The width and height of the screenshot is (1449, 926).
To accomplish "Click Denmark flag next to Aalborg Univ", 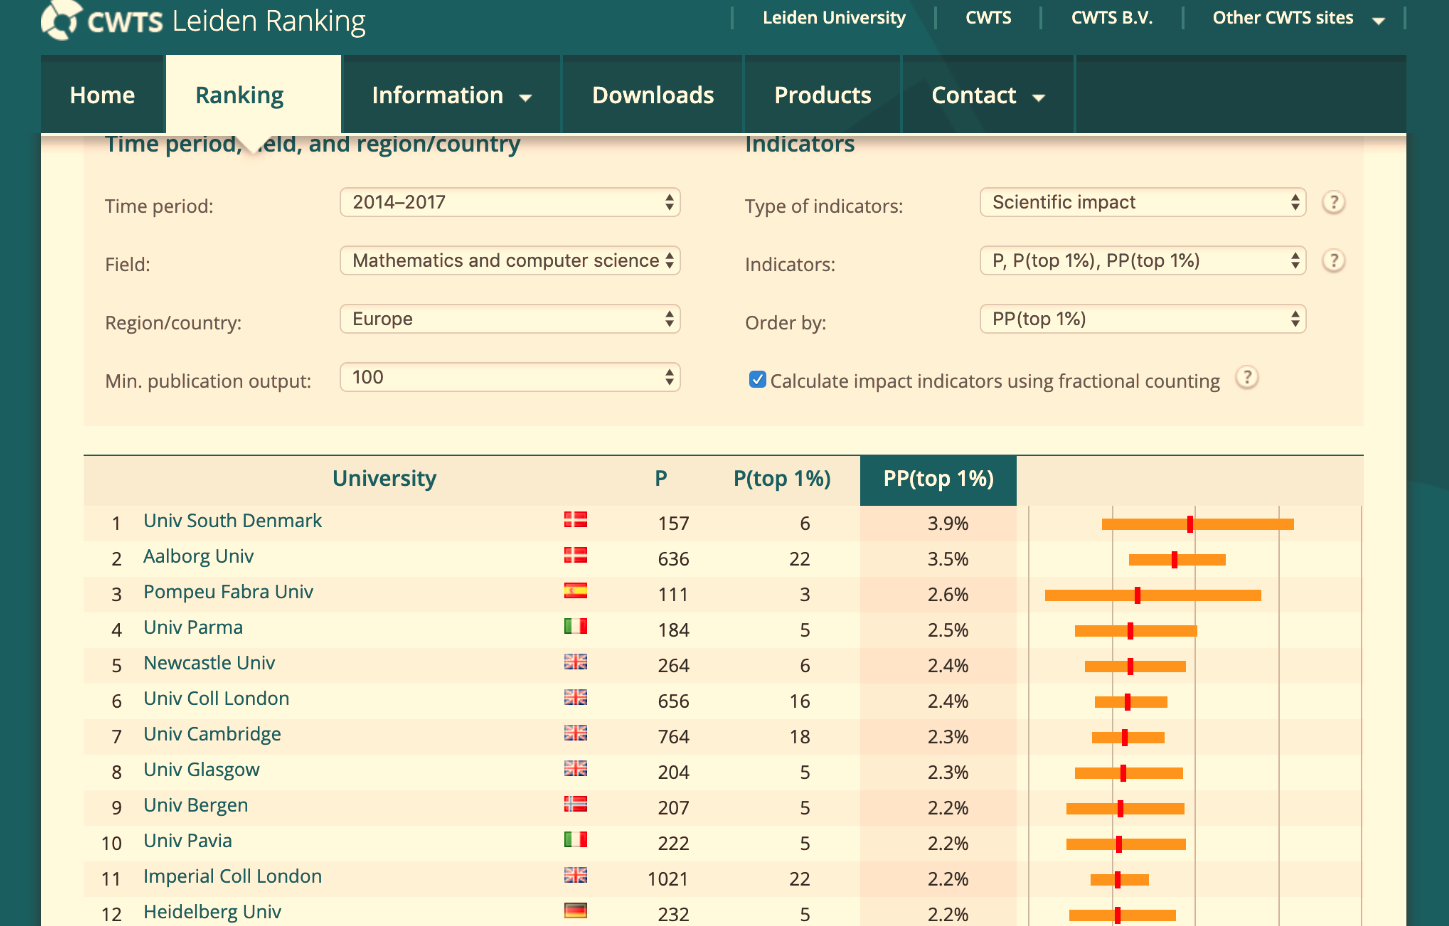I will [x=575, y=555].
